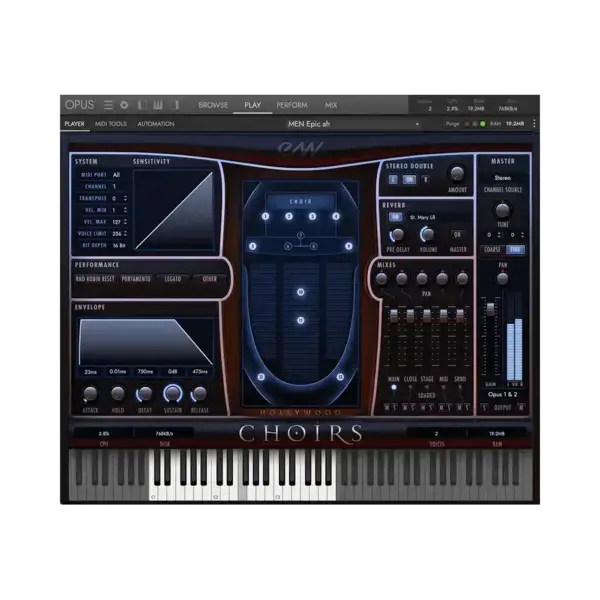600x600 pixels.
Task: Select choir stage position marker 4
Action: 336,216
